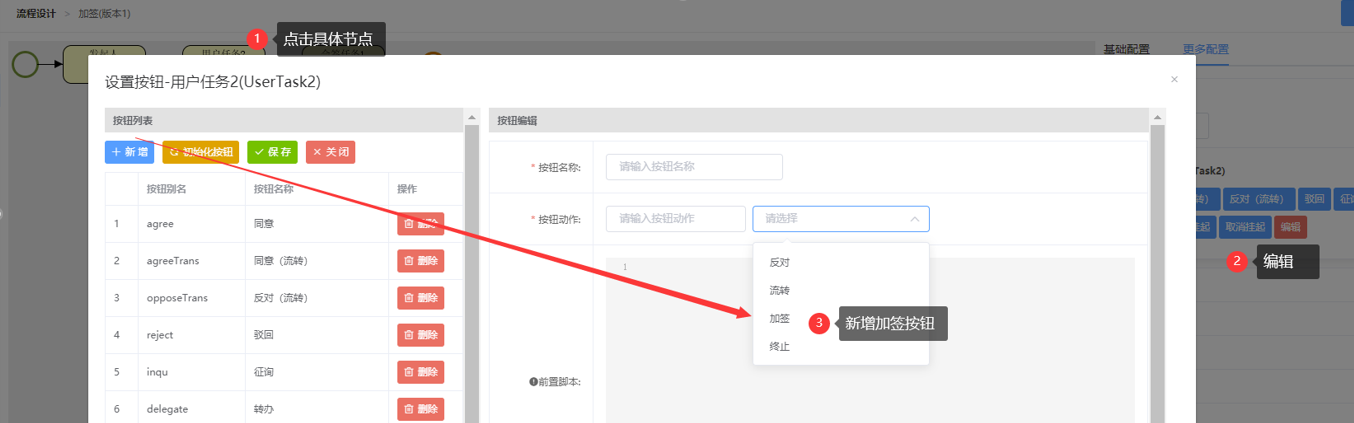
Task: Save the button list with 保存
Action: point(272,152)
